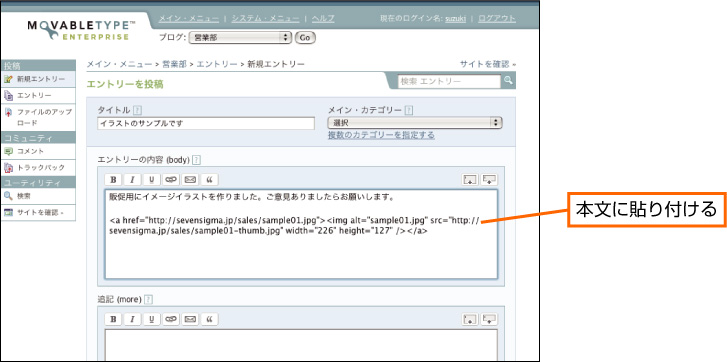727x362 pixels.
Task: Click Underline button in more editor toolbar
Action: (152, 319)
